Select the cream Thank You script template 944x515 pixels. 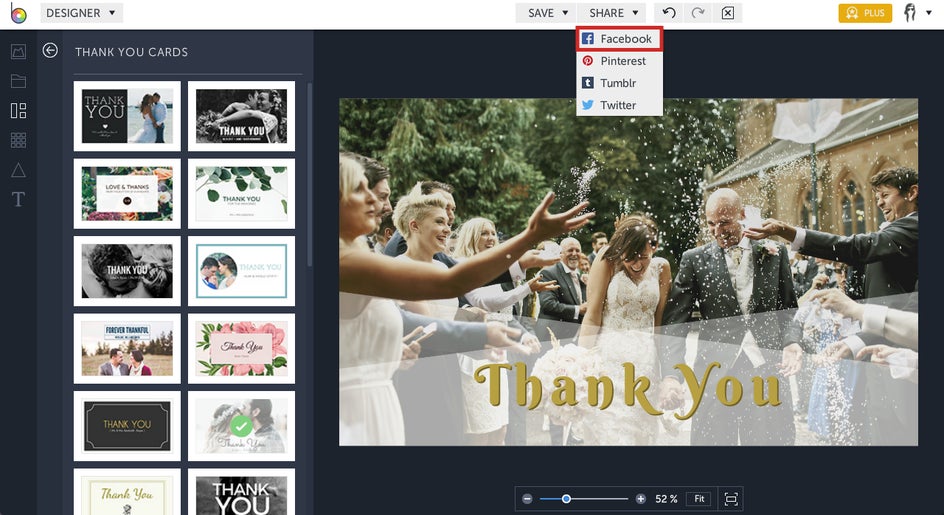pos(127,492)
